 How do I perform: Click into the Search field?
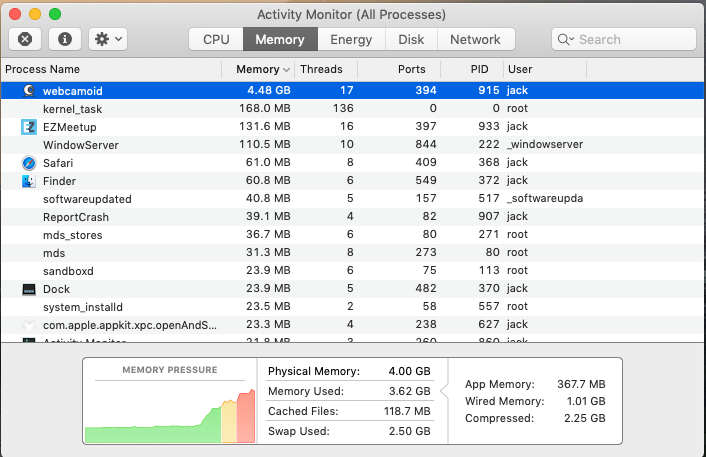[x=624, y=39]
